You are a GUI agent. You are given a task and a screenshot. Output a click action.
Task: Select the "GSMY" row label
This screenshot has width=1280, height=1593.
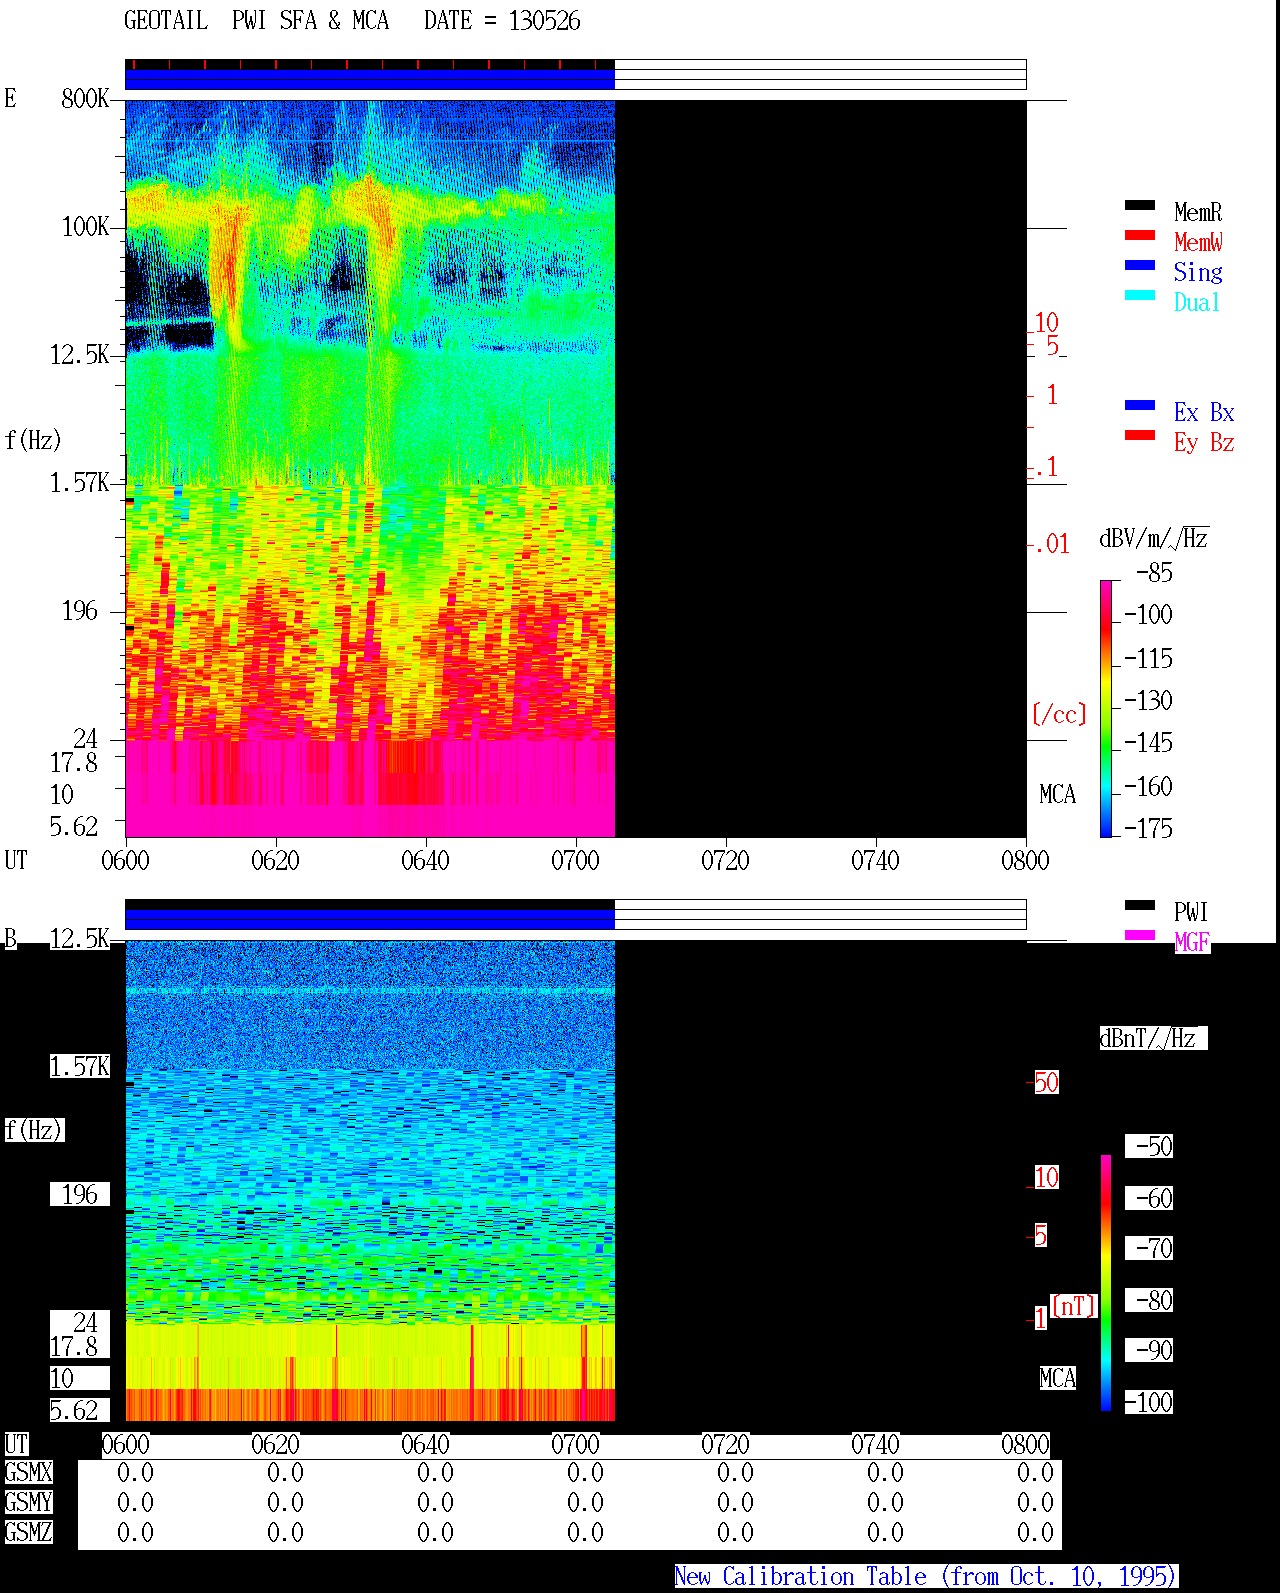28,1502
